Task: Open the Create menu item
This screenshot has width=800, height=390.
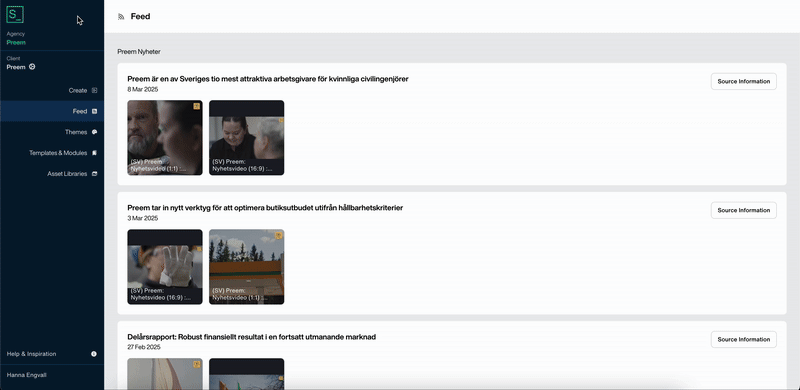Action: (52, 90)
